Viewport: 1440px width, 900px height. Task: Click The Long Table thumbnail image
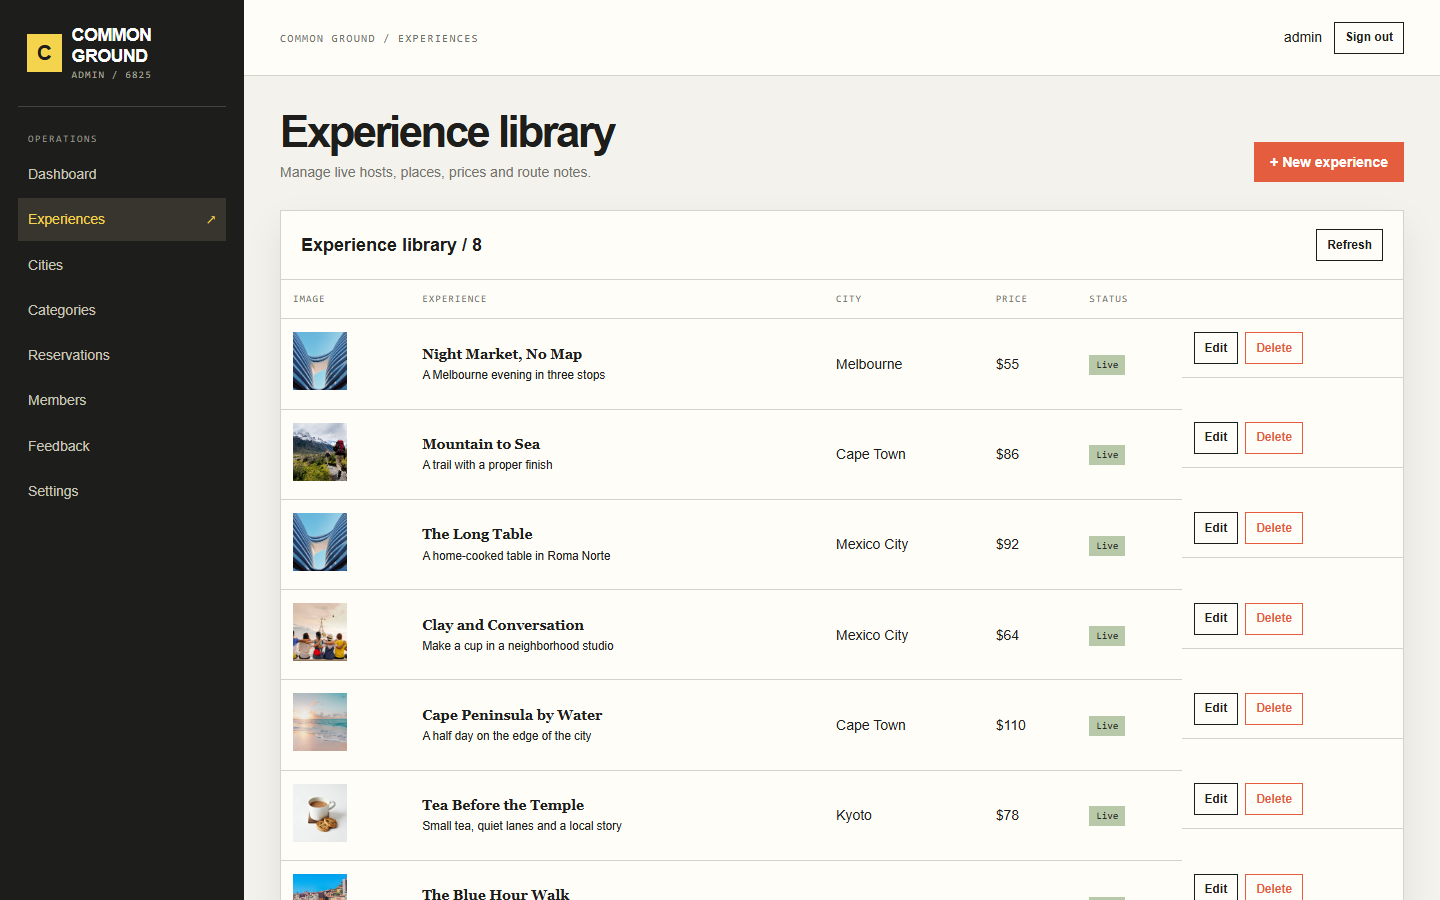point(320,542)
